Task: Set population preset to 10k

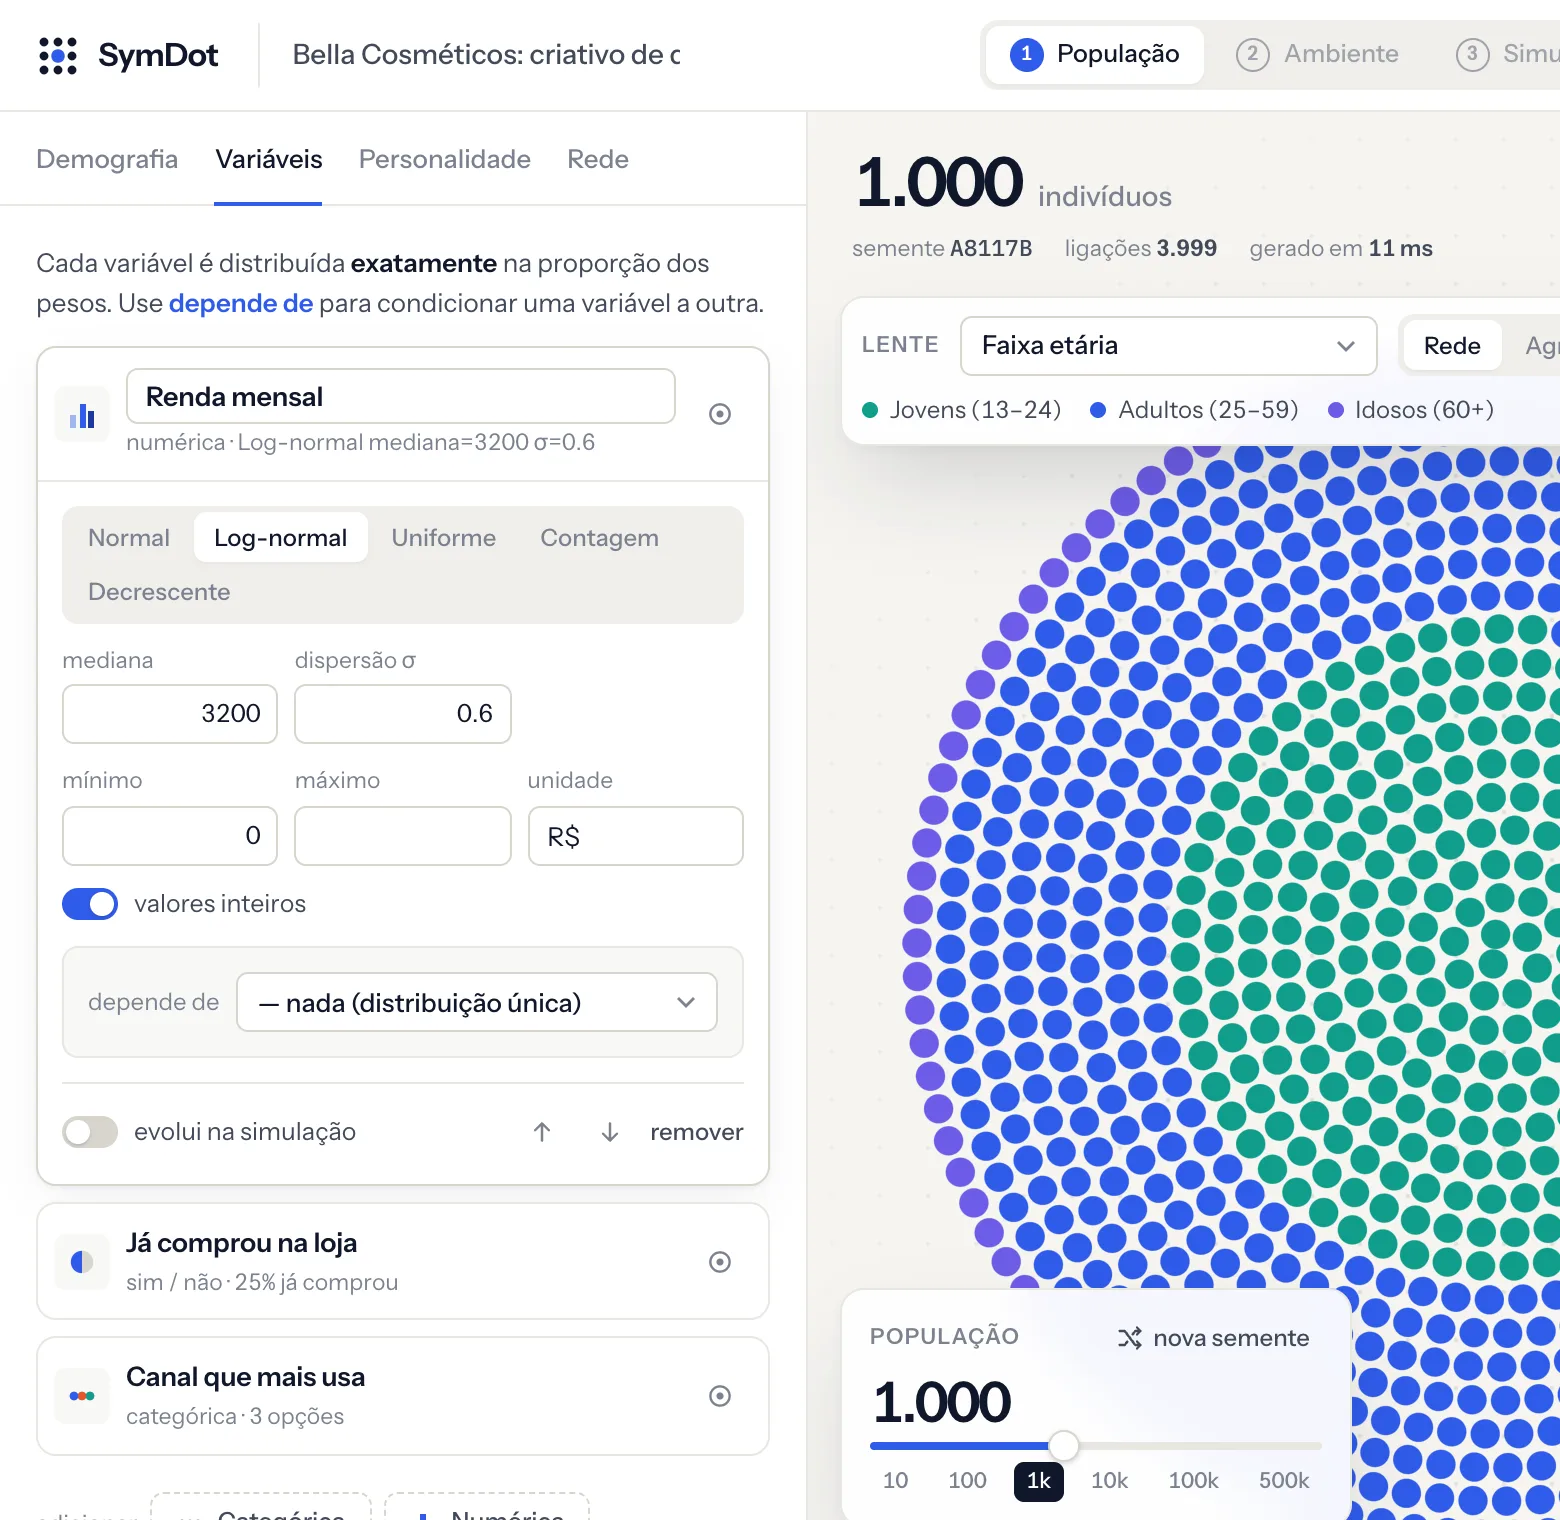Action: [1109, 1480]
